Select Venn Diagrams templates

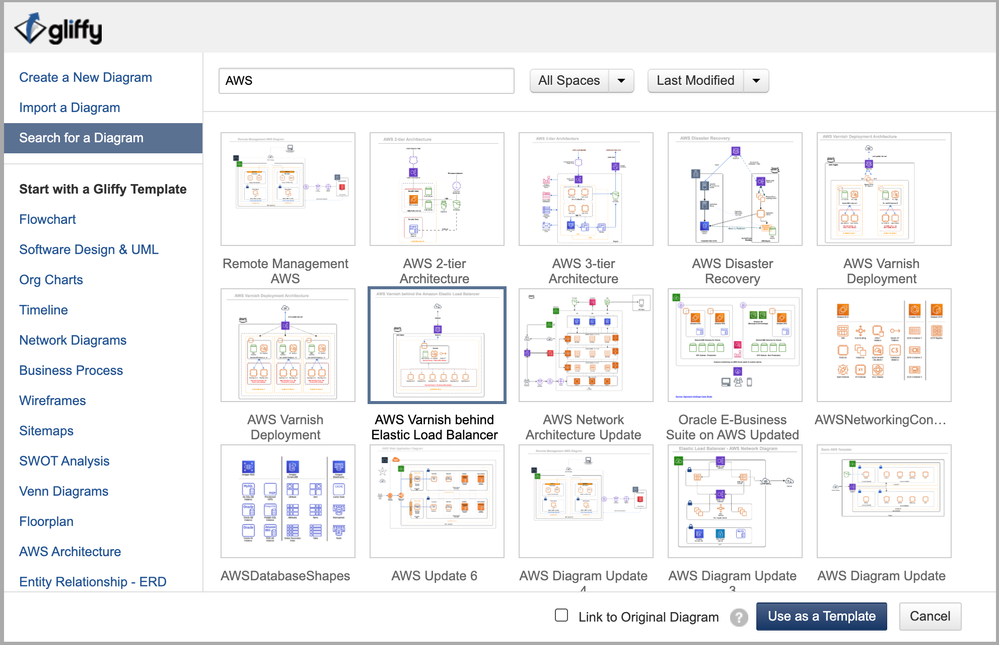64,491
